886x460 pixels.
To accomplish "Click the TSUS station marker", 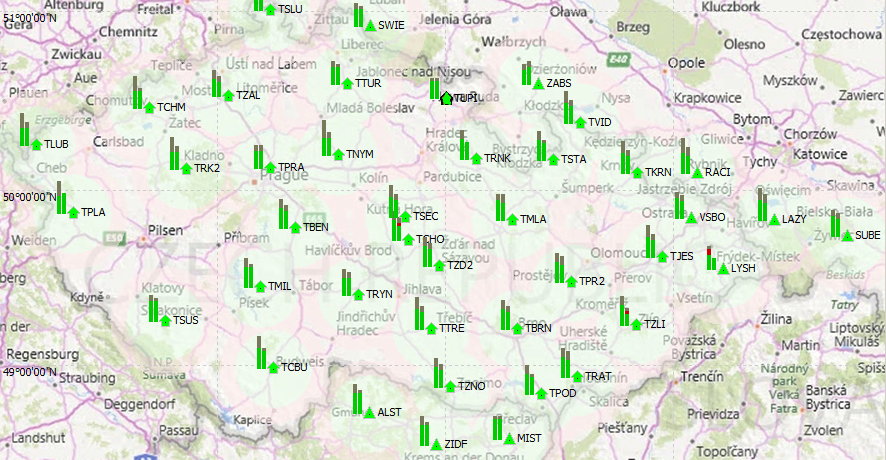I will click(x=165, y=320).
